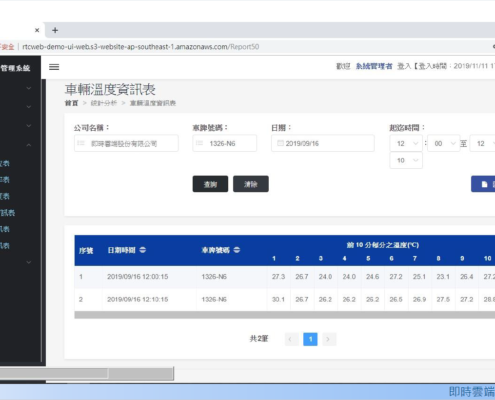Toggle the hamburger sidebar menu icon
The image size is (495, 400).
(x=54, y=67)
